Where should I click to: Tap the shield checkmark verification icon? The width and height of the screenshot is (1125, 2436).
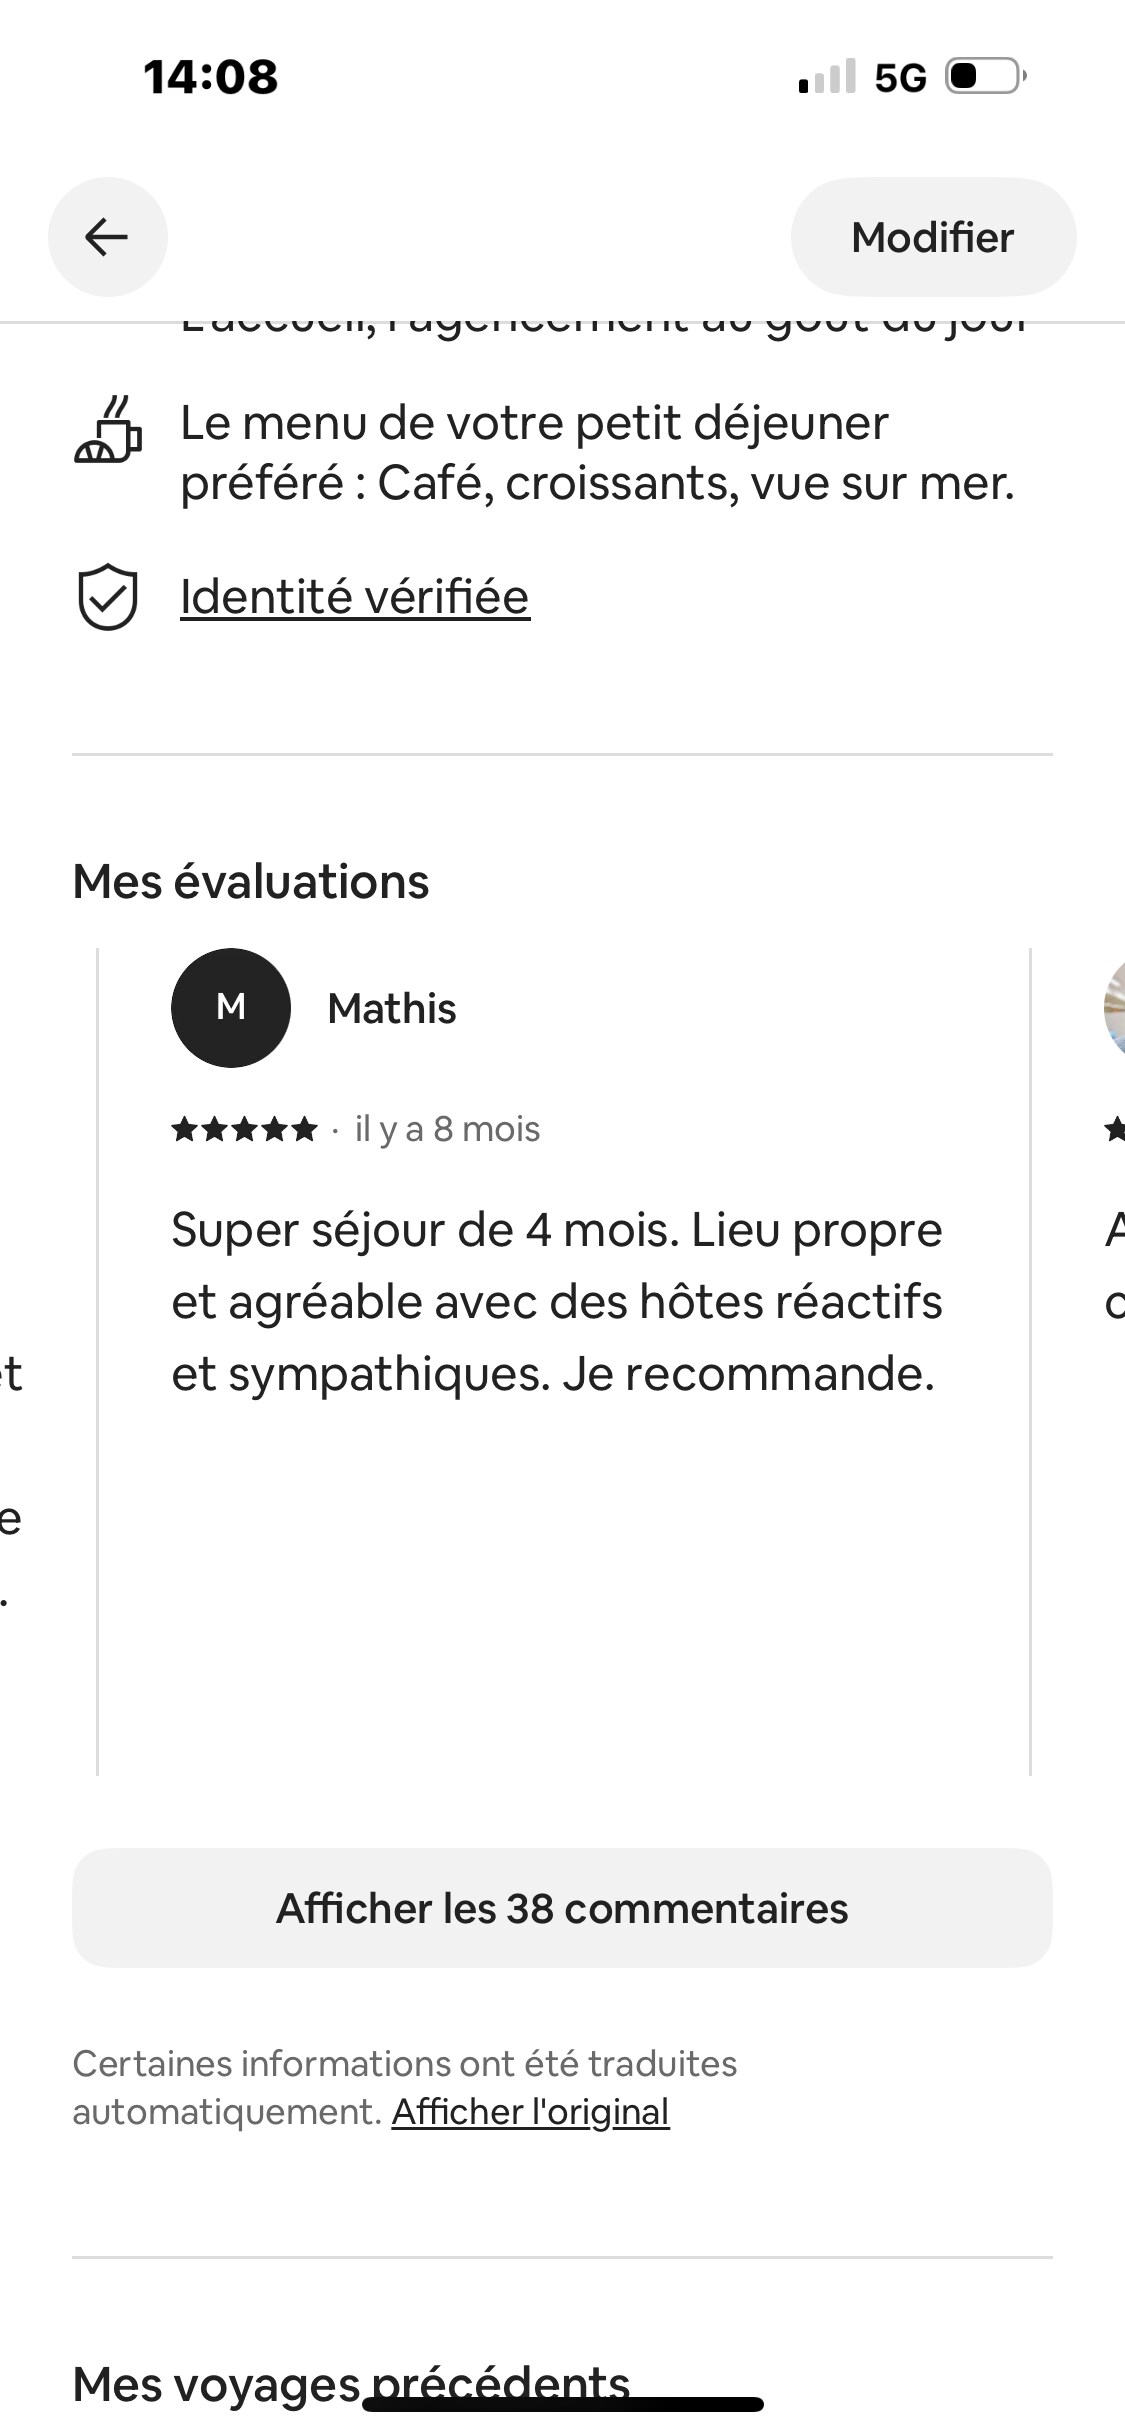(107, 597)
